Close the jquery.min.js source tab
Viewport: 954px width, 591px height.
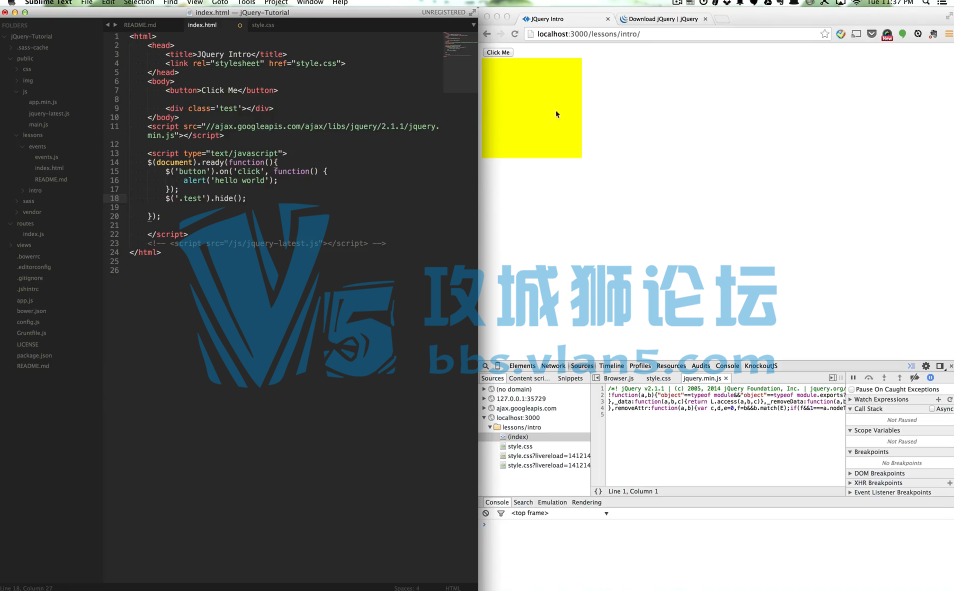pos(725,378)
